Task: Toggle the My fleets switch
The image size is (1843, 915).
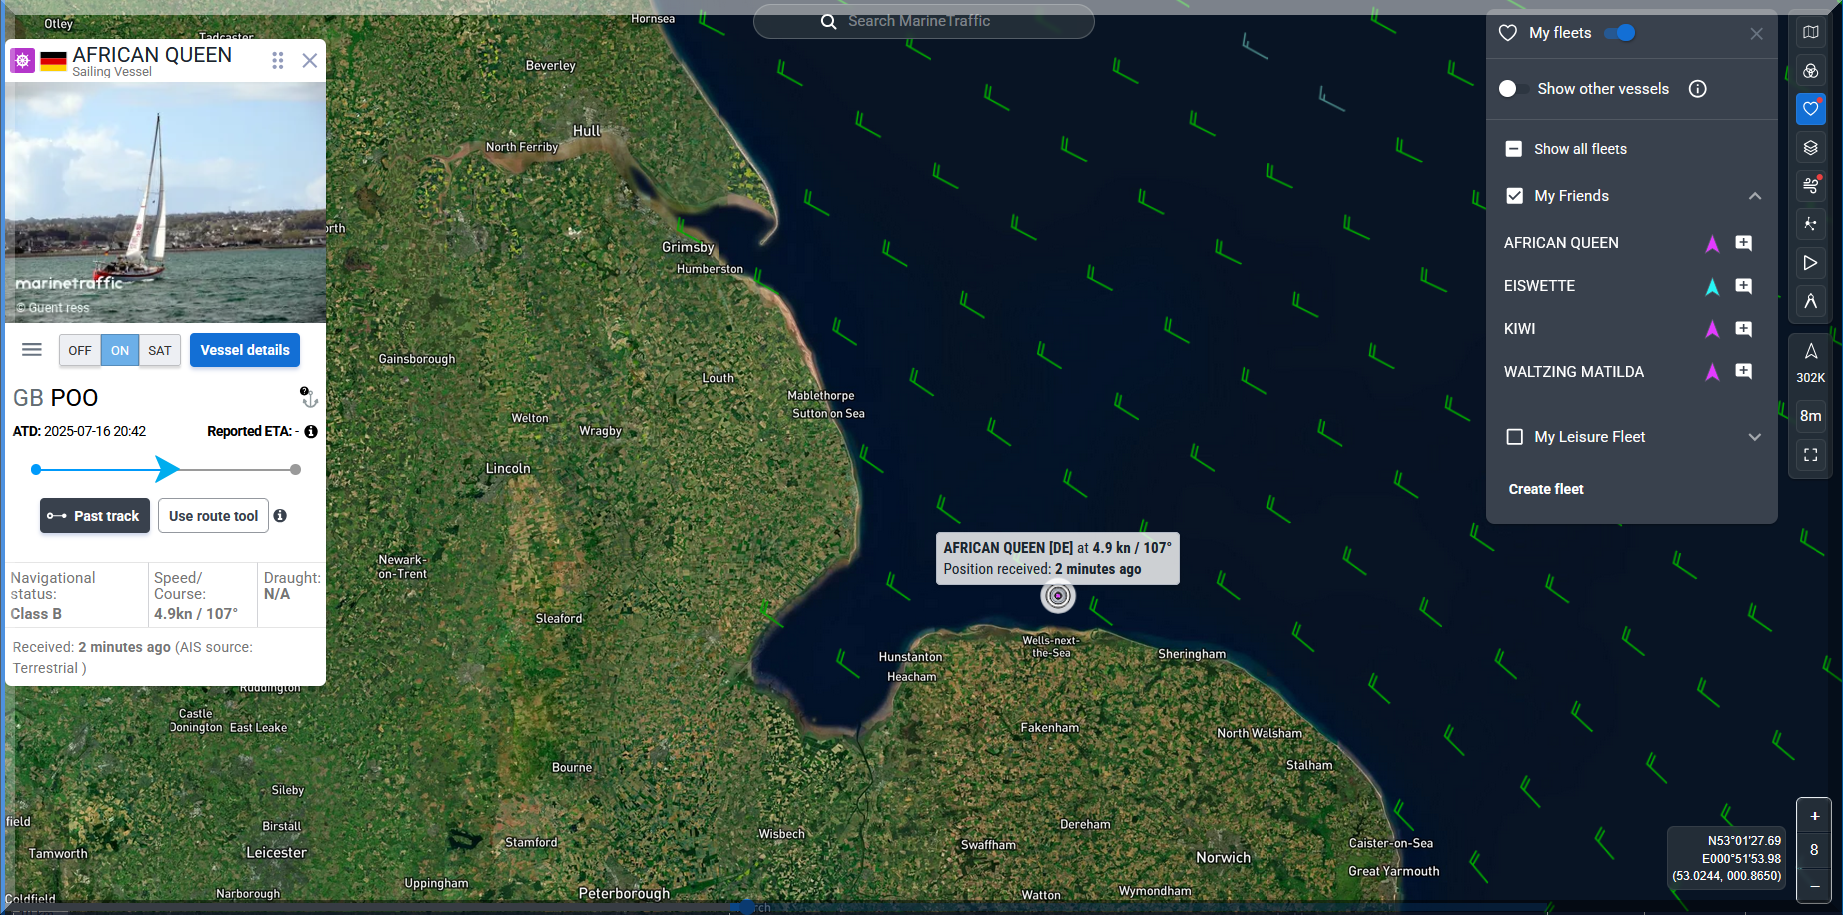Action: point(1619,33)
